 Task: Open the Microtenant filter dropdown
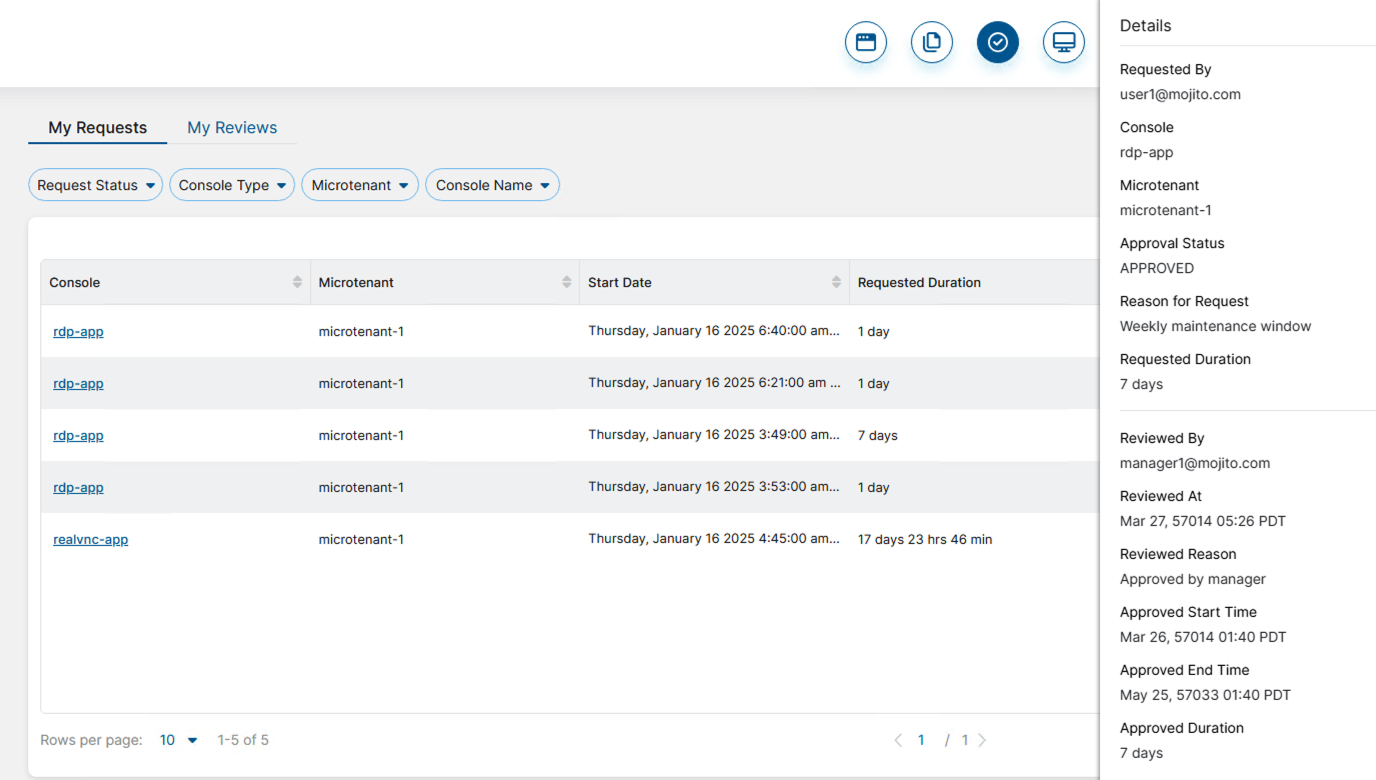[x=360, y=185]
